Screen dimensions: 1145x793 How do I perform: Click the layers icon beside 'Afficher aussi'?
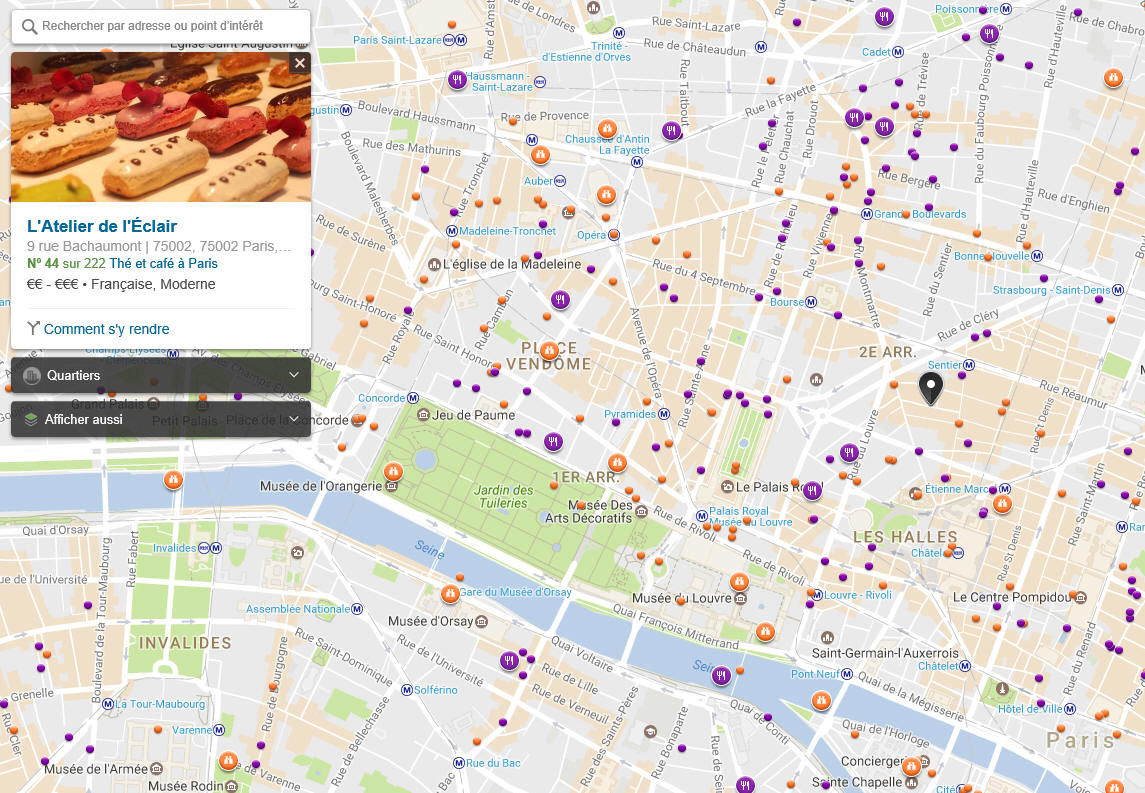click(x=31, y=419)
